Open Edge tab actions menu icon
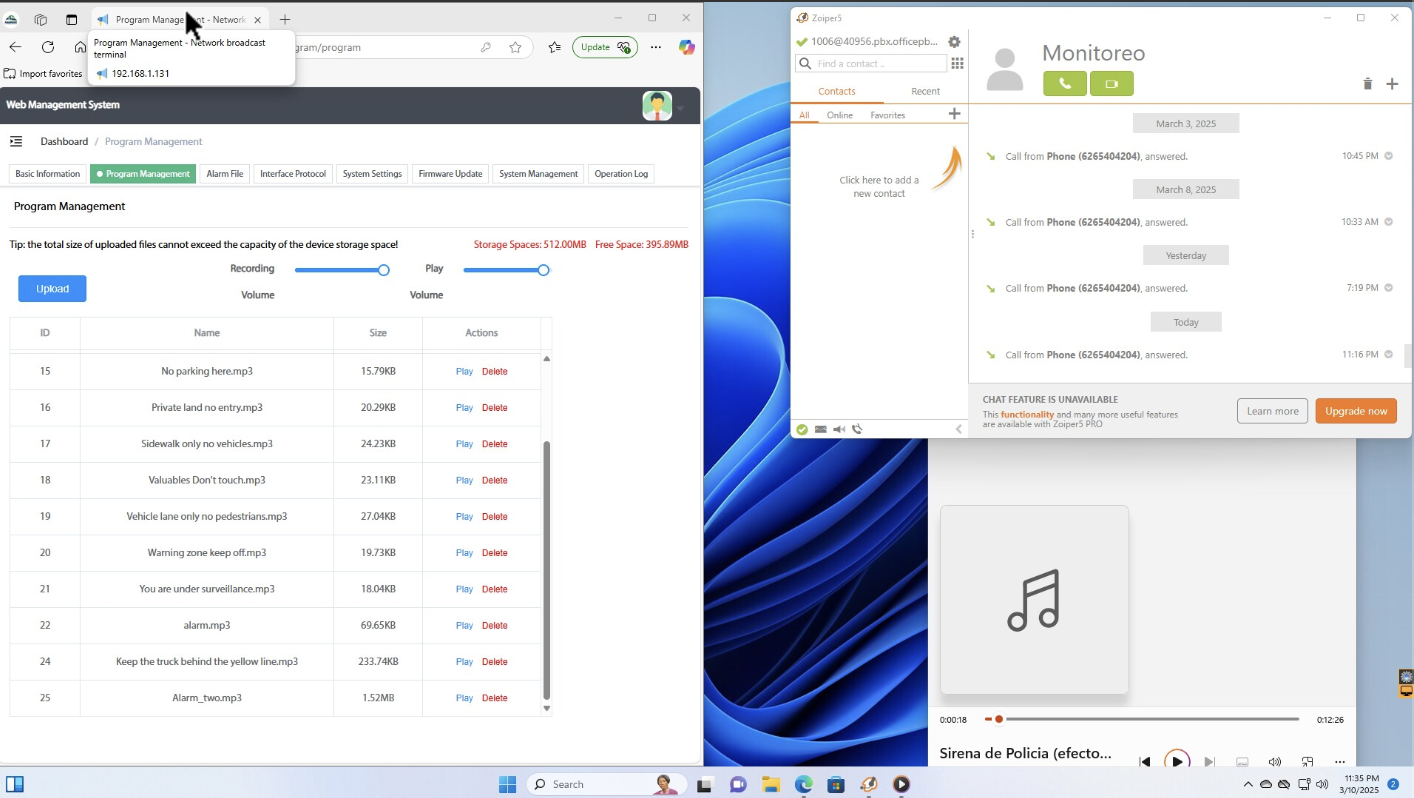Image resolution: width=1414 pixels, height=798 pixels. coord(71,19)
